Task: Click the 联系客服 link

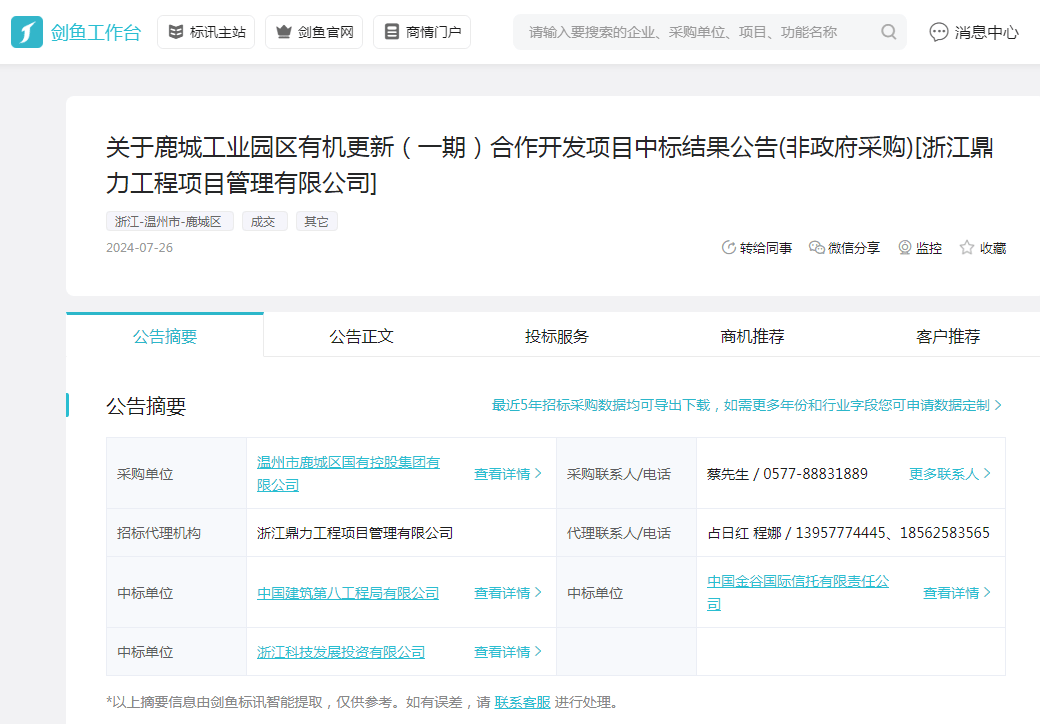Action: pos(523,702)
